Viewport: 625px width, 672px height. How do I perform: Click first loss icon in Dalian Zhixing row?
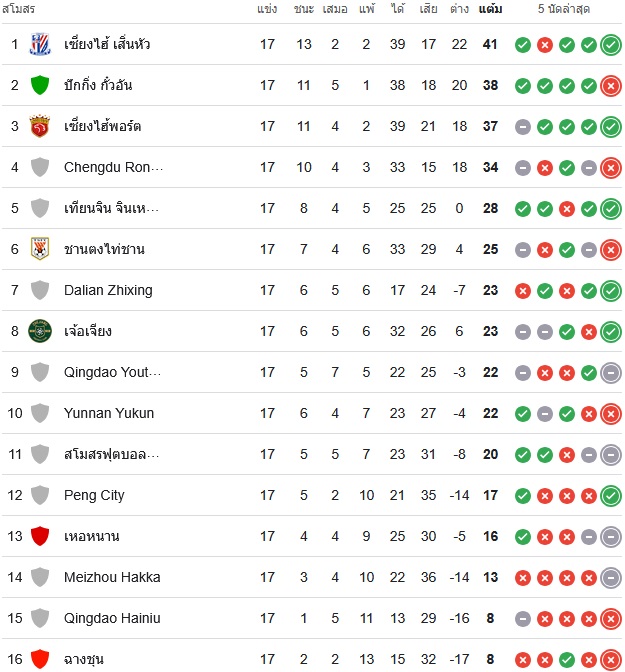point(523,291)
